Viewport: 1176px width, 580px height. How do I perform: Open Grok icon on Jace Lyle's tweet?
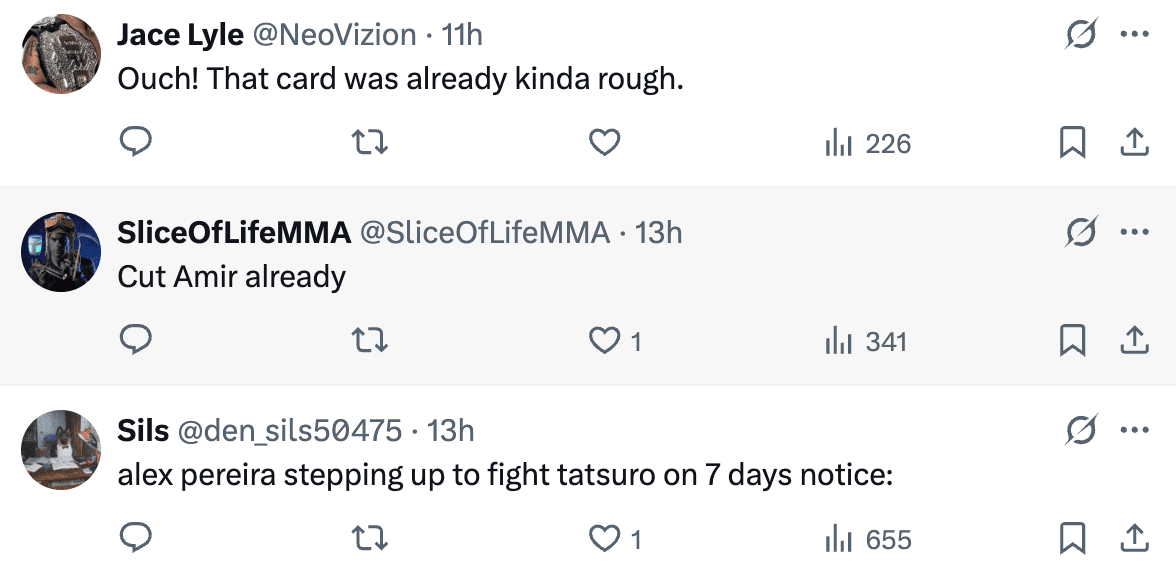tap(1081, 35)
